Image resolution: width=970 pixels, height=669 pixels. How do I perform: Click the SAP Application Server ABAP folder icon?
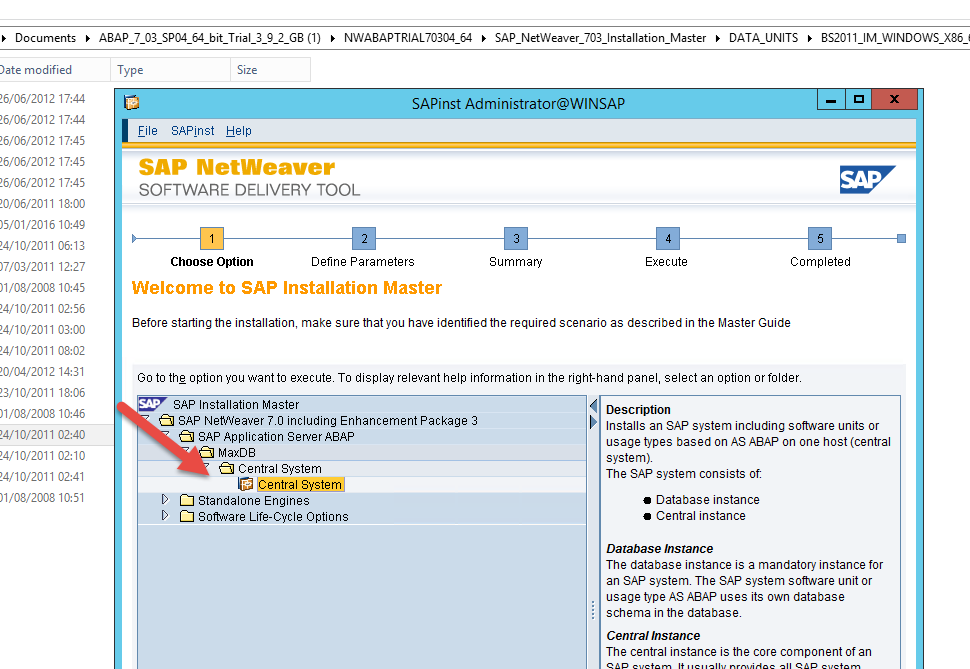click(x=187, y=437)
